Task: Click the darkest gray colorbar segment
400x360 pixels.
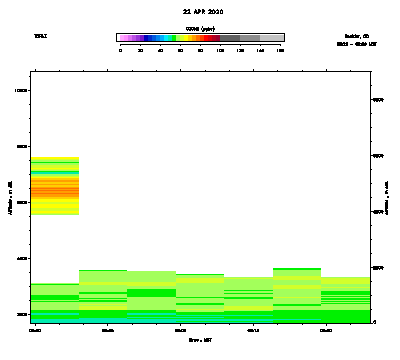Action: point(230,38)
